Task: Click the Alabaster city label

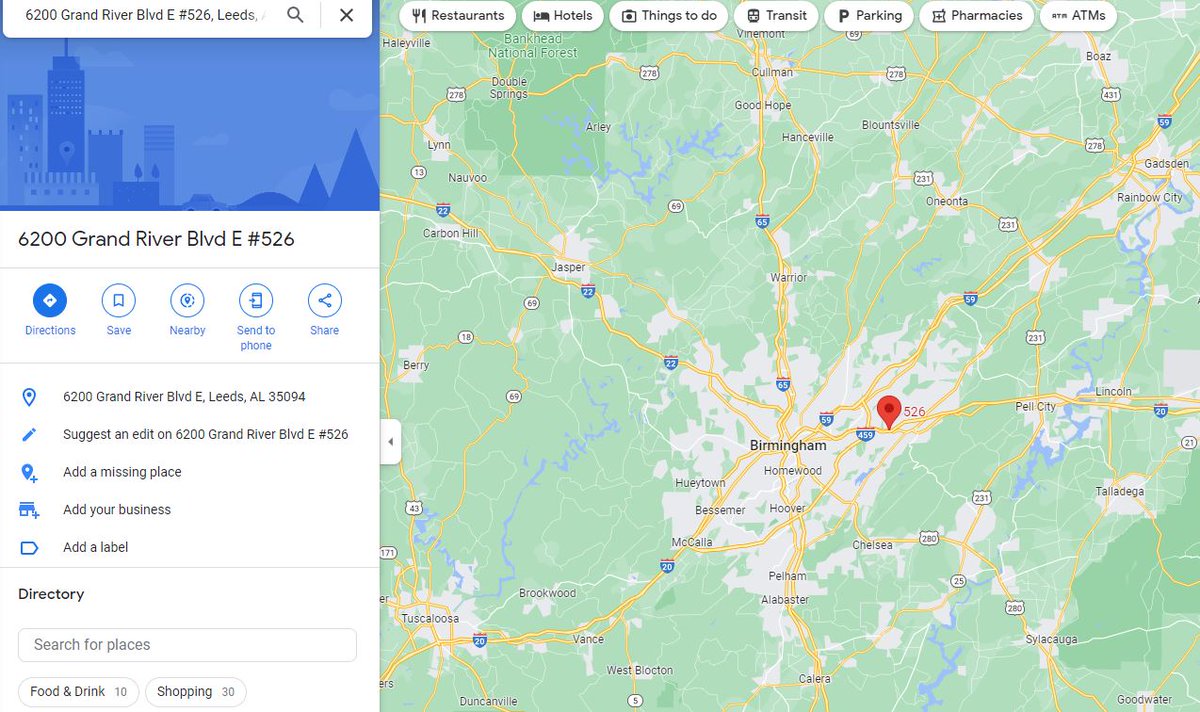Action: (785, 600)
